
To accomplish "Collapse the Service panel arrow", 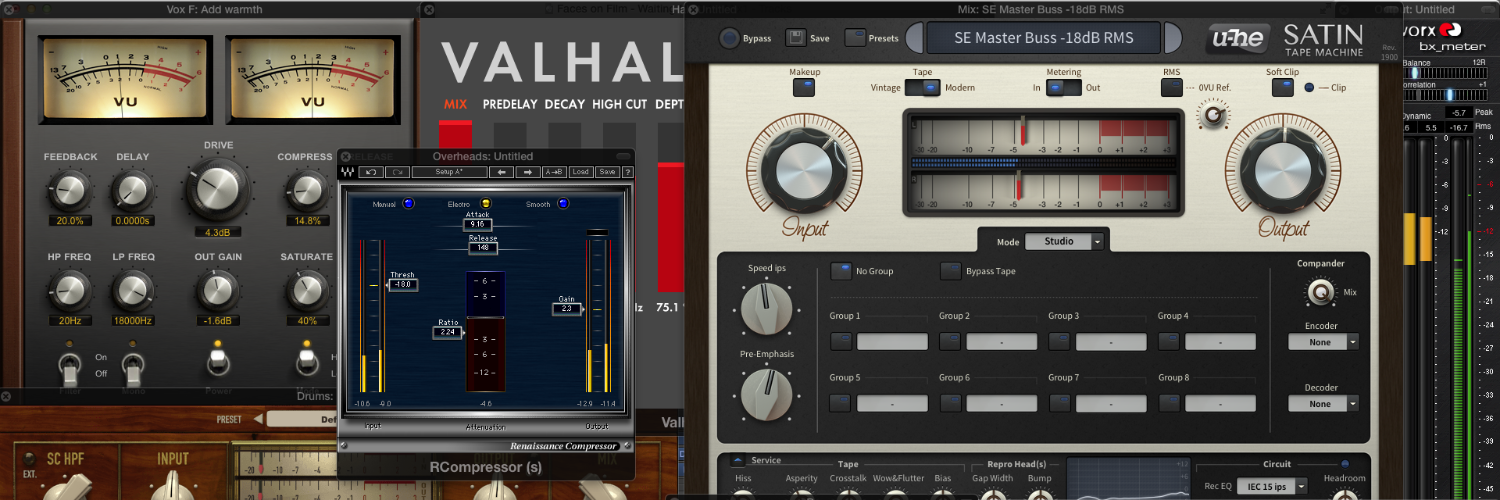I will [x=738, y=460].
